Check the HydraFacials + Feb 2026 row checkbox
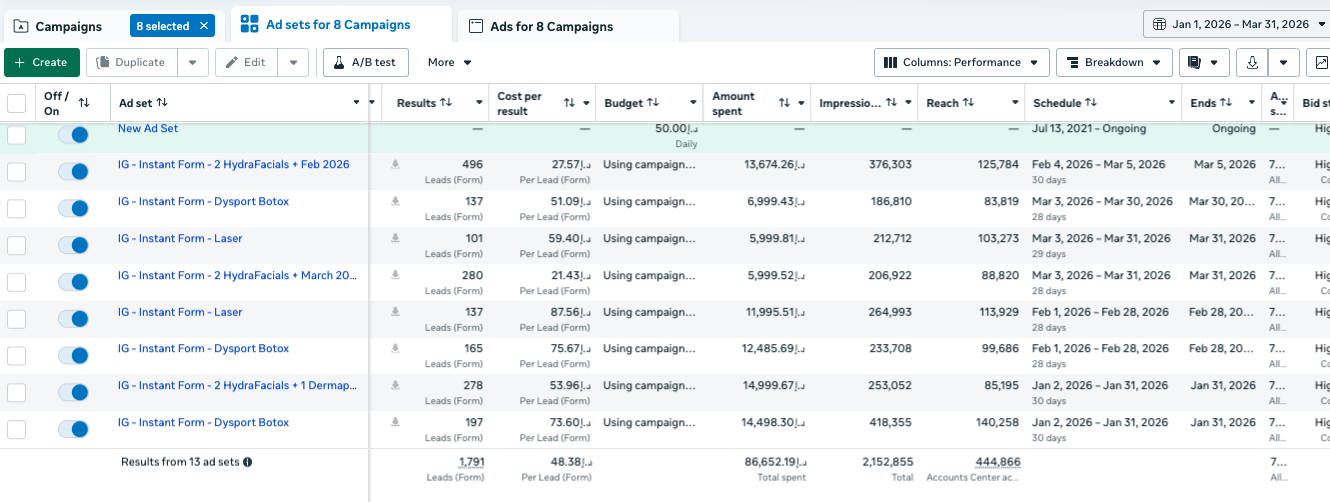This screenshot has width=1330, height=502. (17, 172)
